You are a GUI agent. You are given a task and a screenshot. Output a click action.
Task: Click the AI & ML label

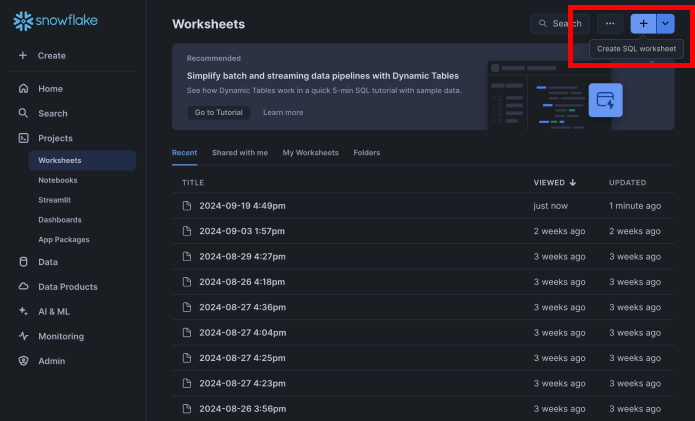pos(54,312)
